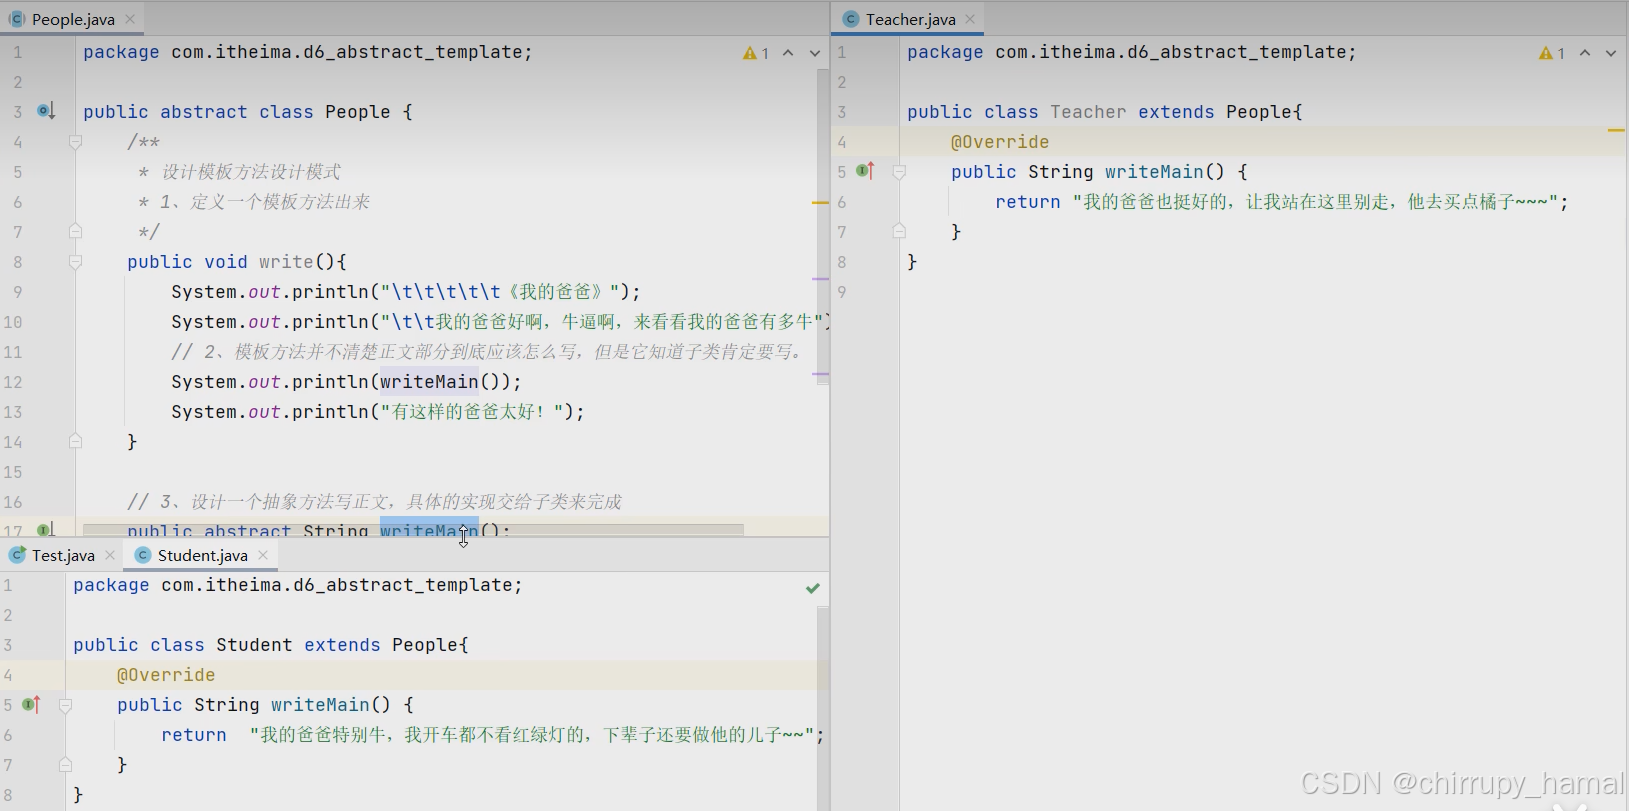Go to previous highlighted problem in Teacher.java

(x=1585, y=53)
